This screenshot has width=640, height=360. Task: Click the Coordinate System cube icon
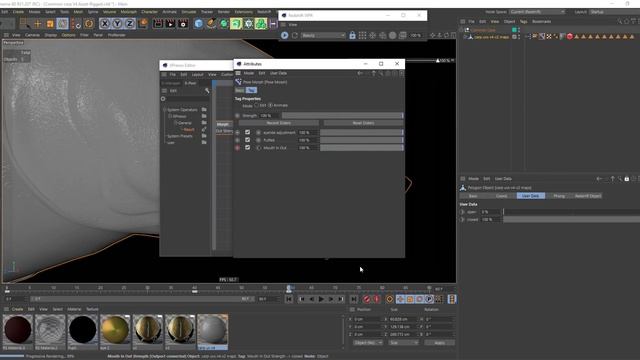click(142, 24)
